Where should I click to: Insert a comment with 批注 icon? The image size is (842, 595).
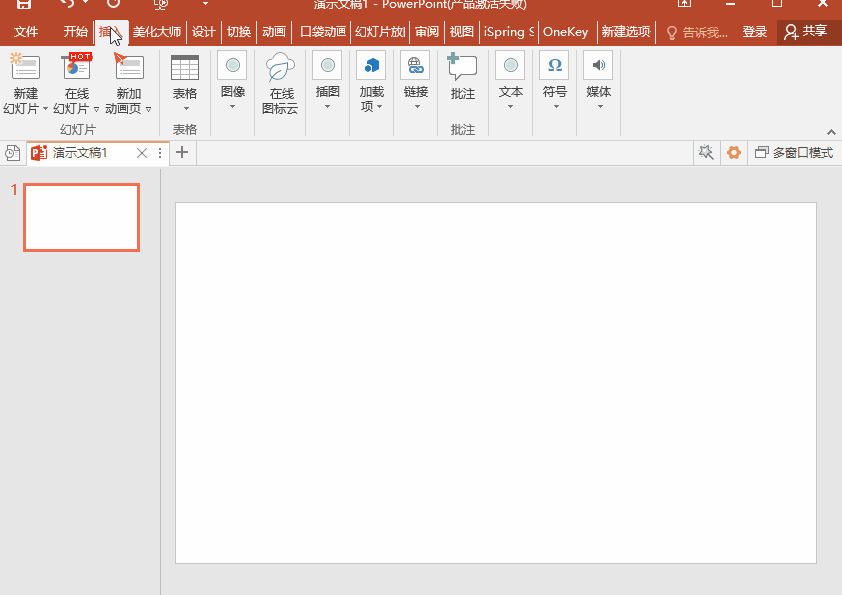(x=462, y=69)
